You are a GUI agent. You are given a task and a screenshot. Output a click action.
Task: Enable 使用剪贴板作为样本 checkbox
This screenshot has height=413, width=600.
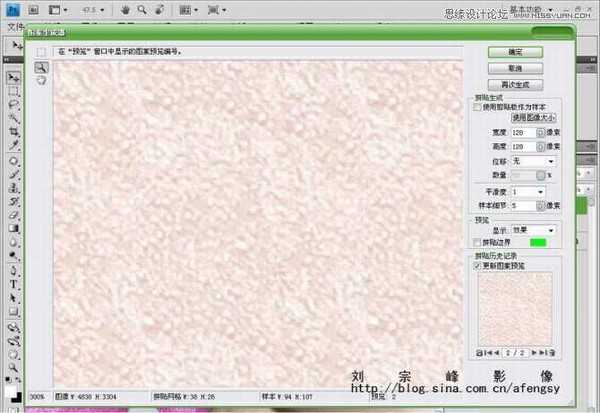[x=478, y=105]
